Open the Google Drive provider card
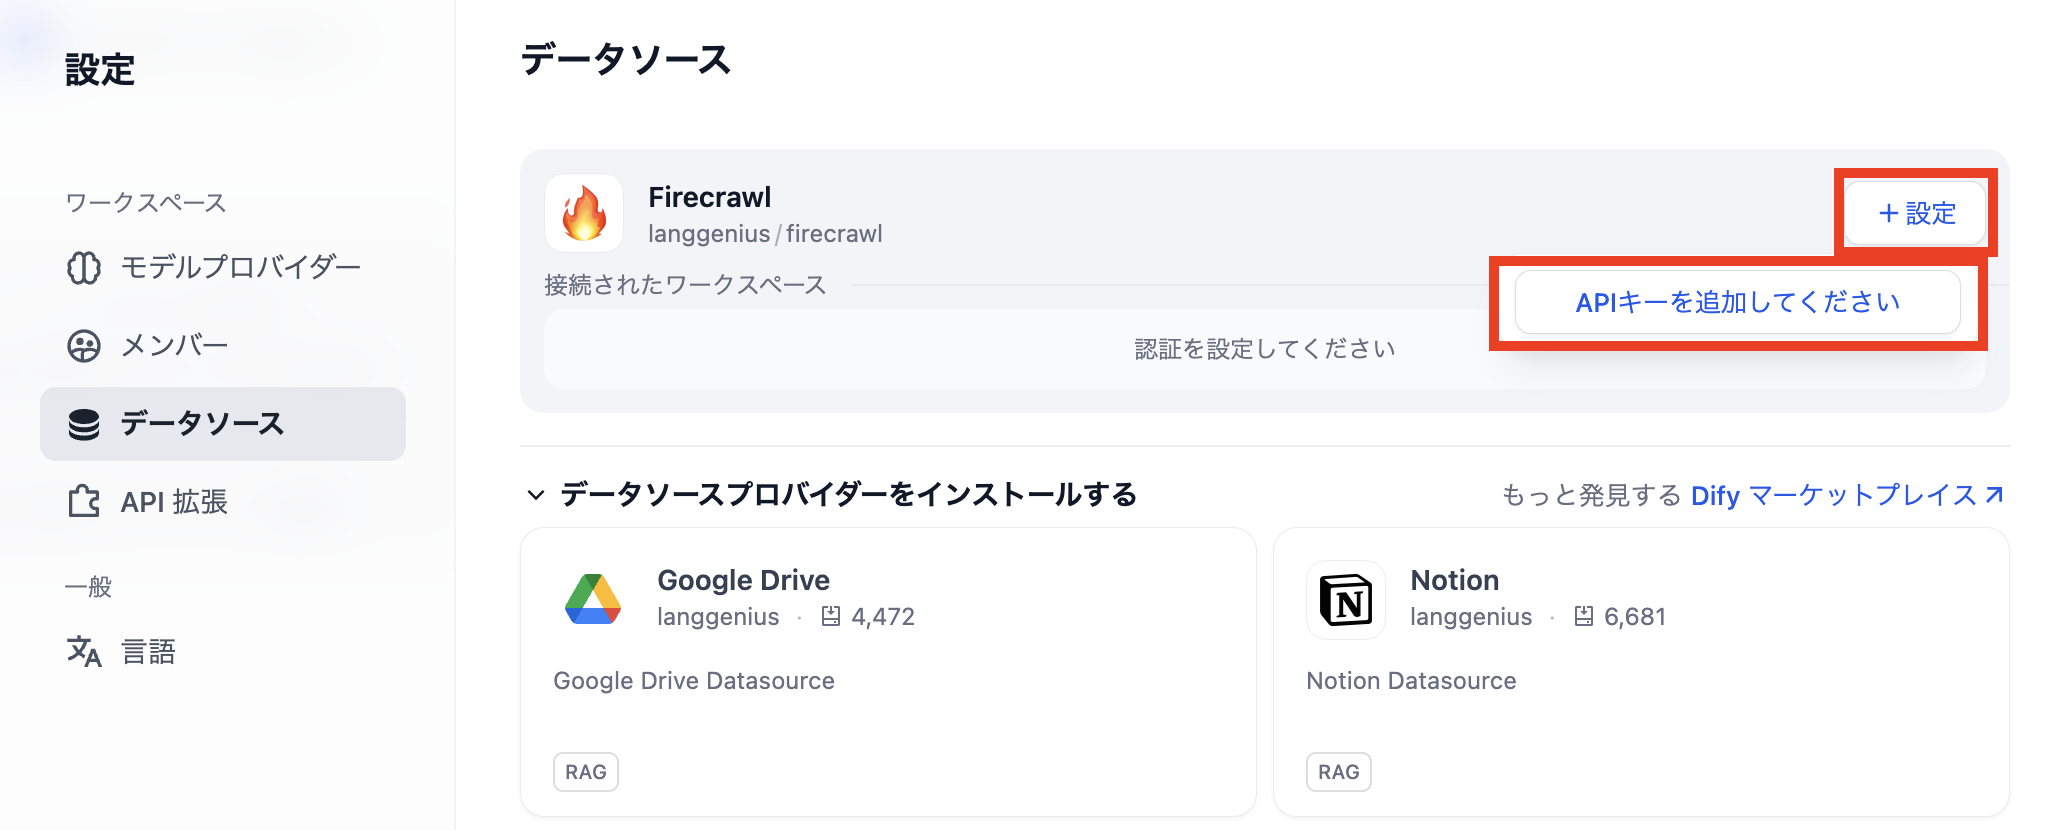This screenshot has height=830, width=2070. pos(887,671)
